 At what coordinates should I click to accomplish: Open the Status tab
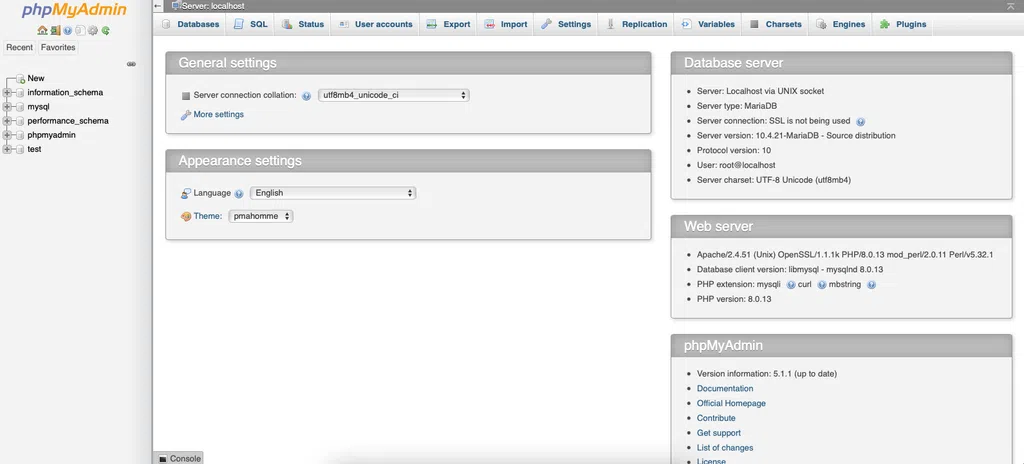pos(303,24)
